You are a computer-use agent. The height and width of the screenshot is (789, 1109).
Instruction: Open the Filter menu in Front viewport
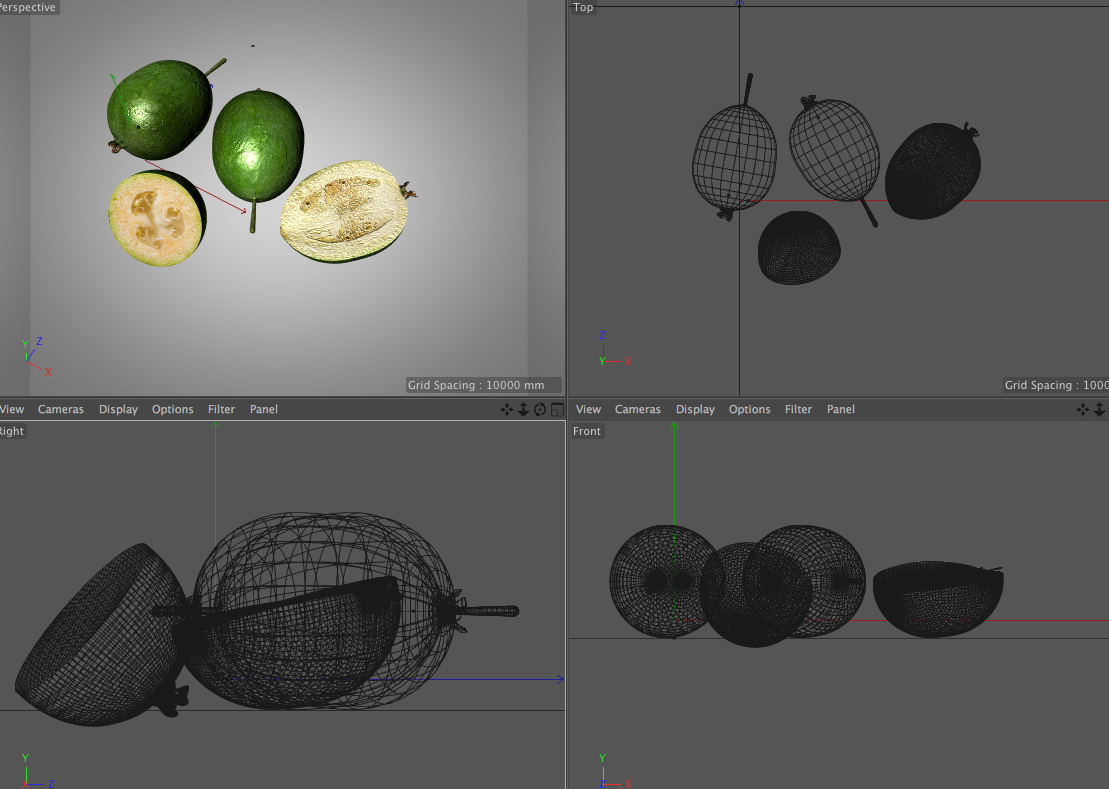tap(798, 409)
